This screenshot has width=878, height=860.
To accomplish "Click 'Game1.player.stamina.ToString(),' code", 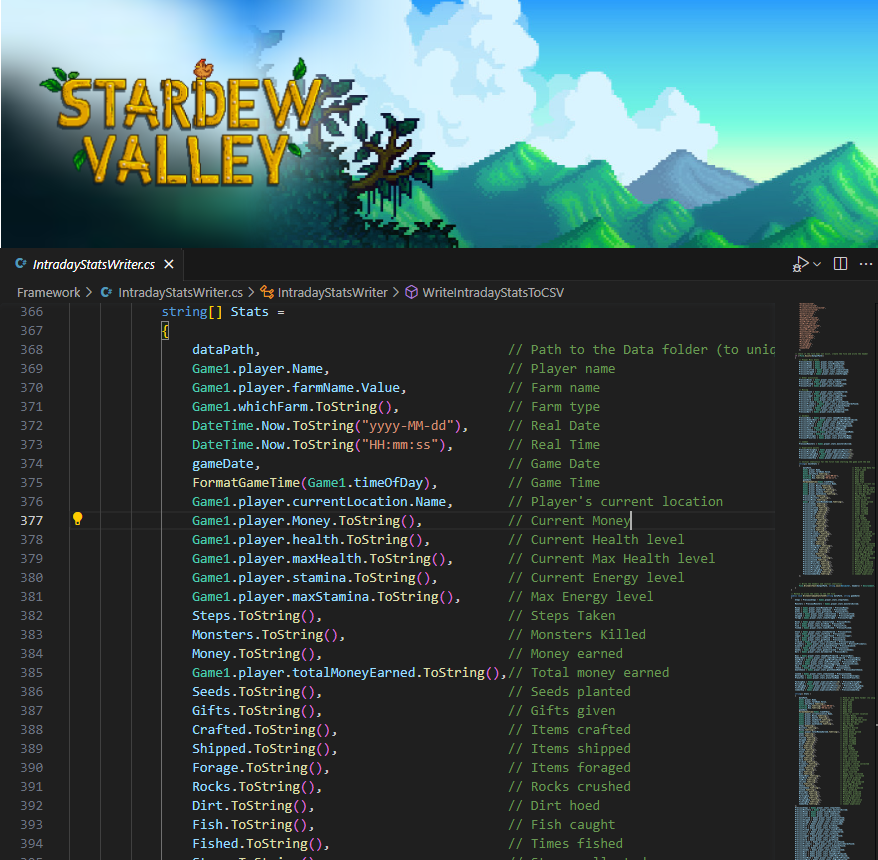I will pos(314,578).
